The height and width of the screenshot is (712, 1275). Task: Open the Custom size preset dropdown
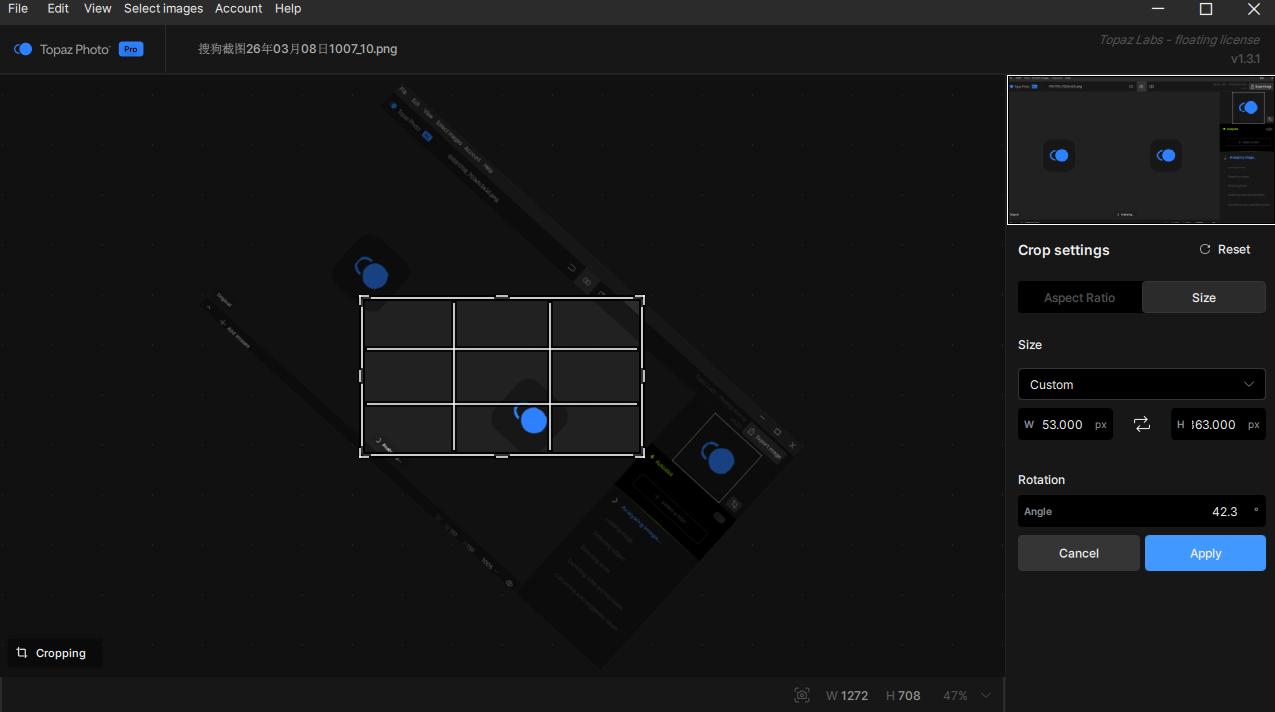click(1141, 384)
